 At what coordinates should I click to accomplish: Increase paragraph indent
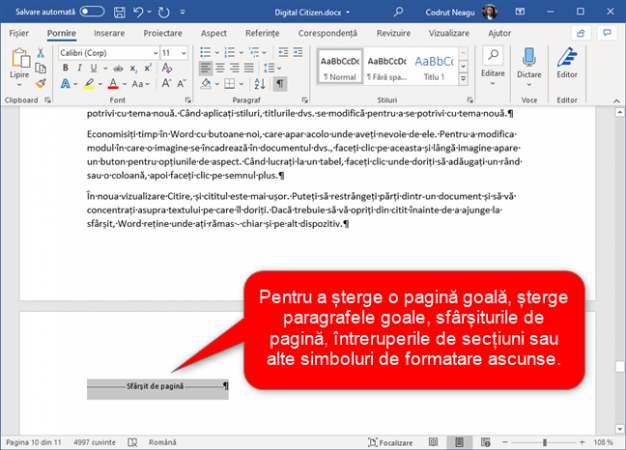click(298, 52)
